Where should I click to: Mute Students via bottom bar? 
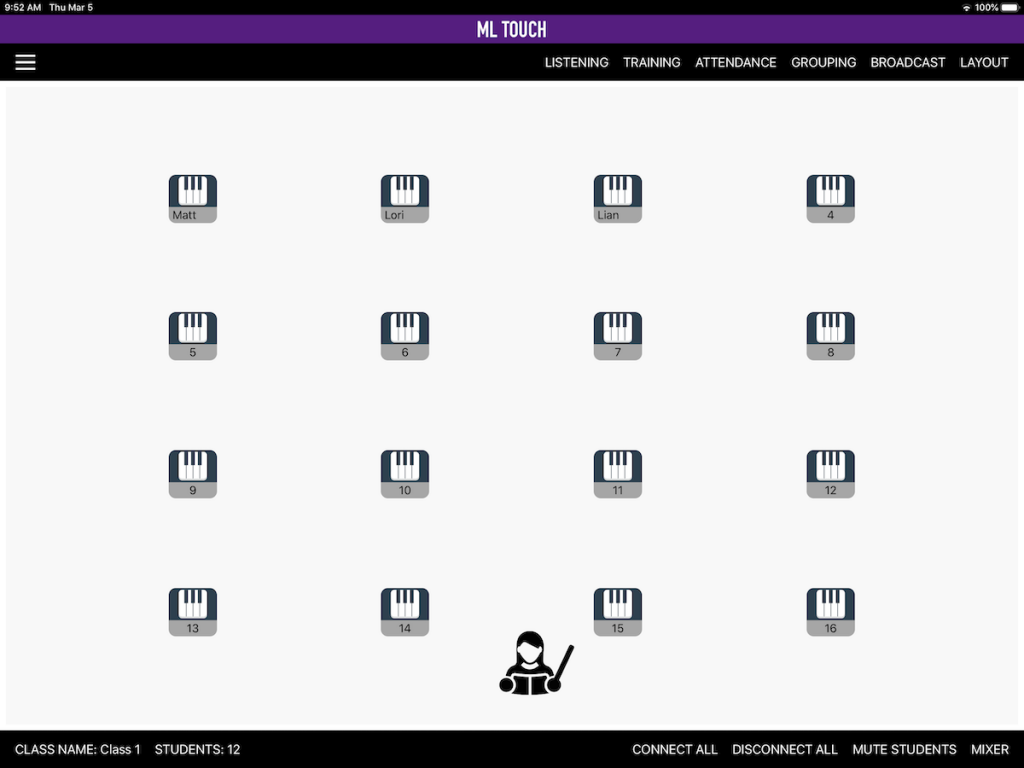[x=904, y=750]
